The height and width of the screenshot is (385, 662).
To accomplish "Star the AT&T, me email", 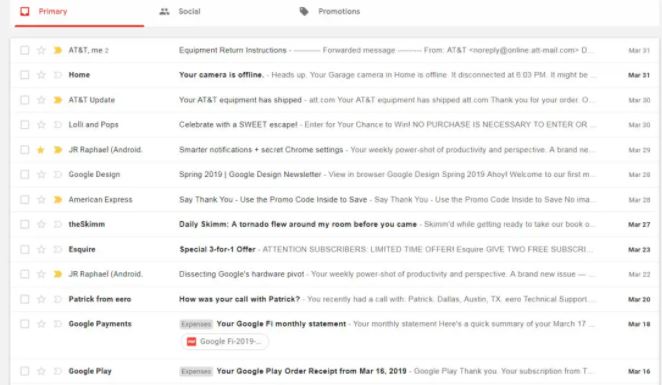I will click(41, 50).
